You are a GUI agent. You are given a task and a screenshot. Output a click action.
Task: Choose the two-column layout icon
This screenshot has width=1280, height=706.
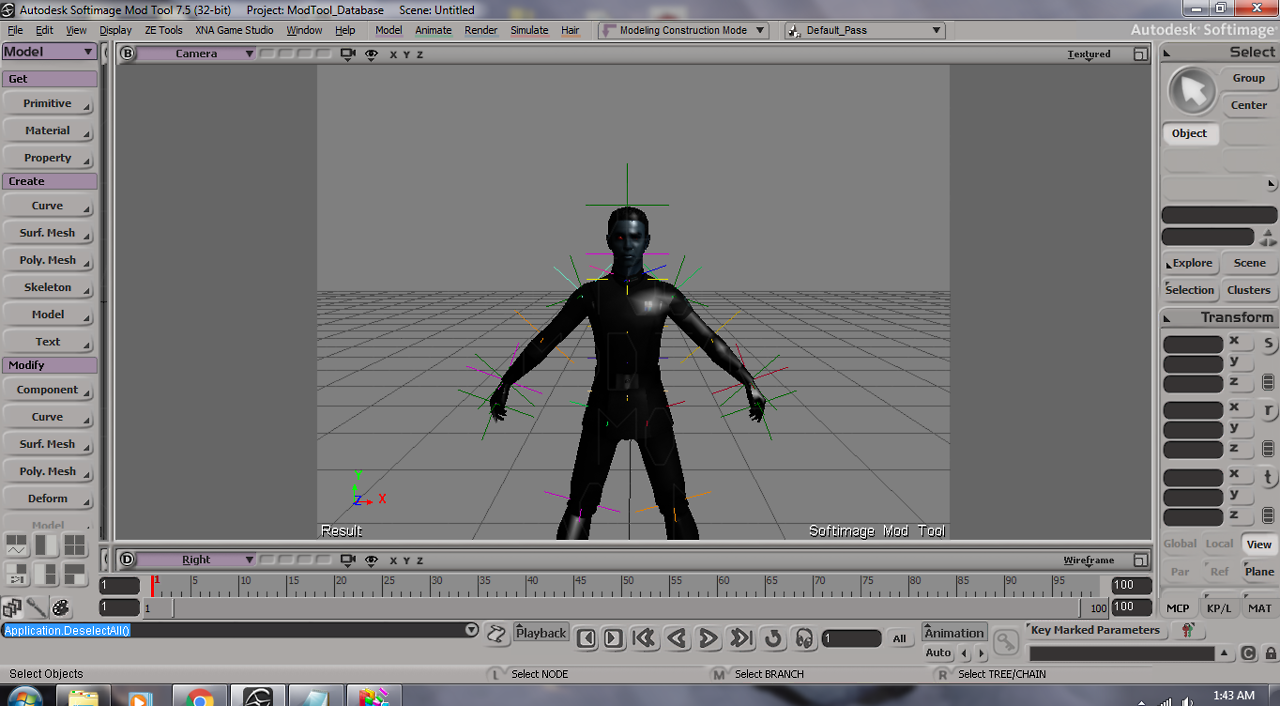coord(46,545)
